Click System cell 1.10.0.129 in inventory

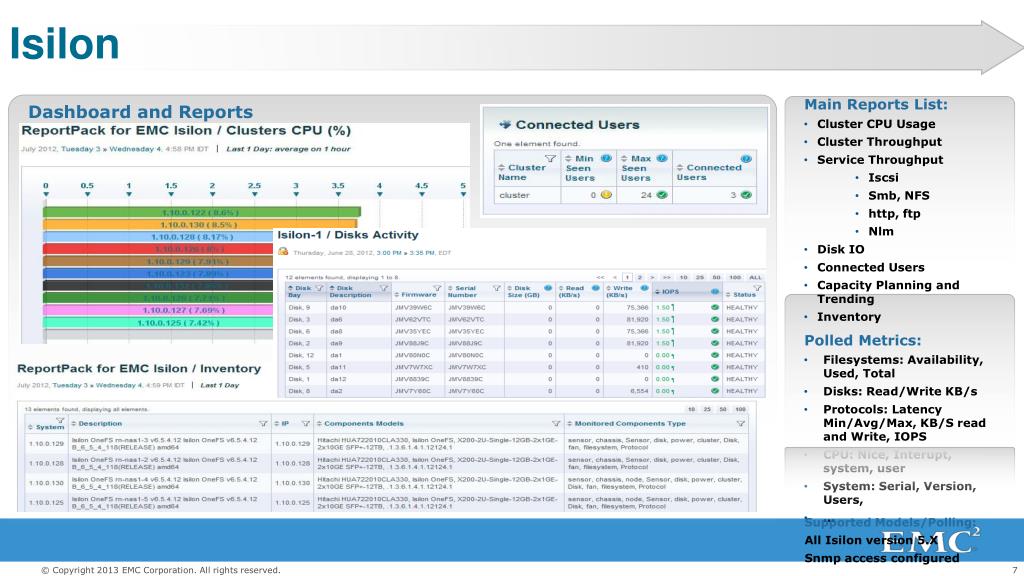pos(46,443)
